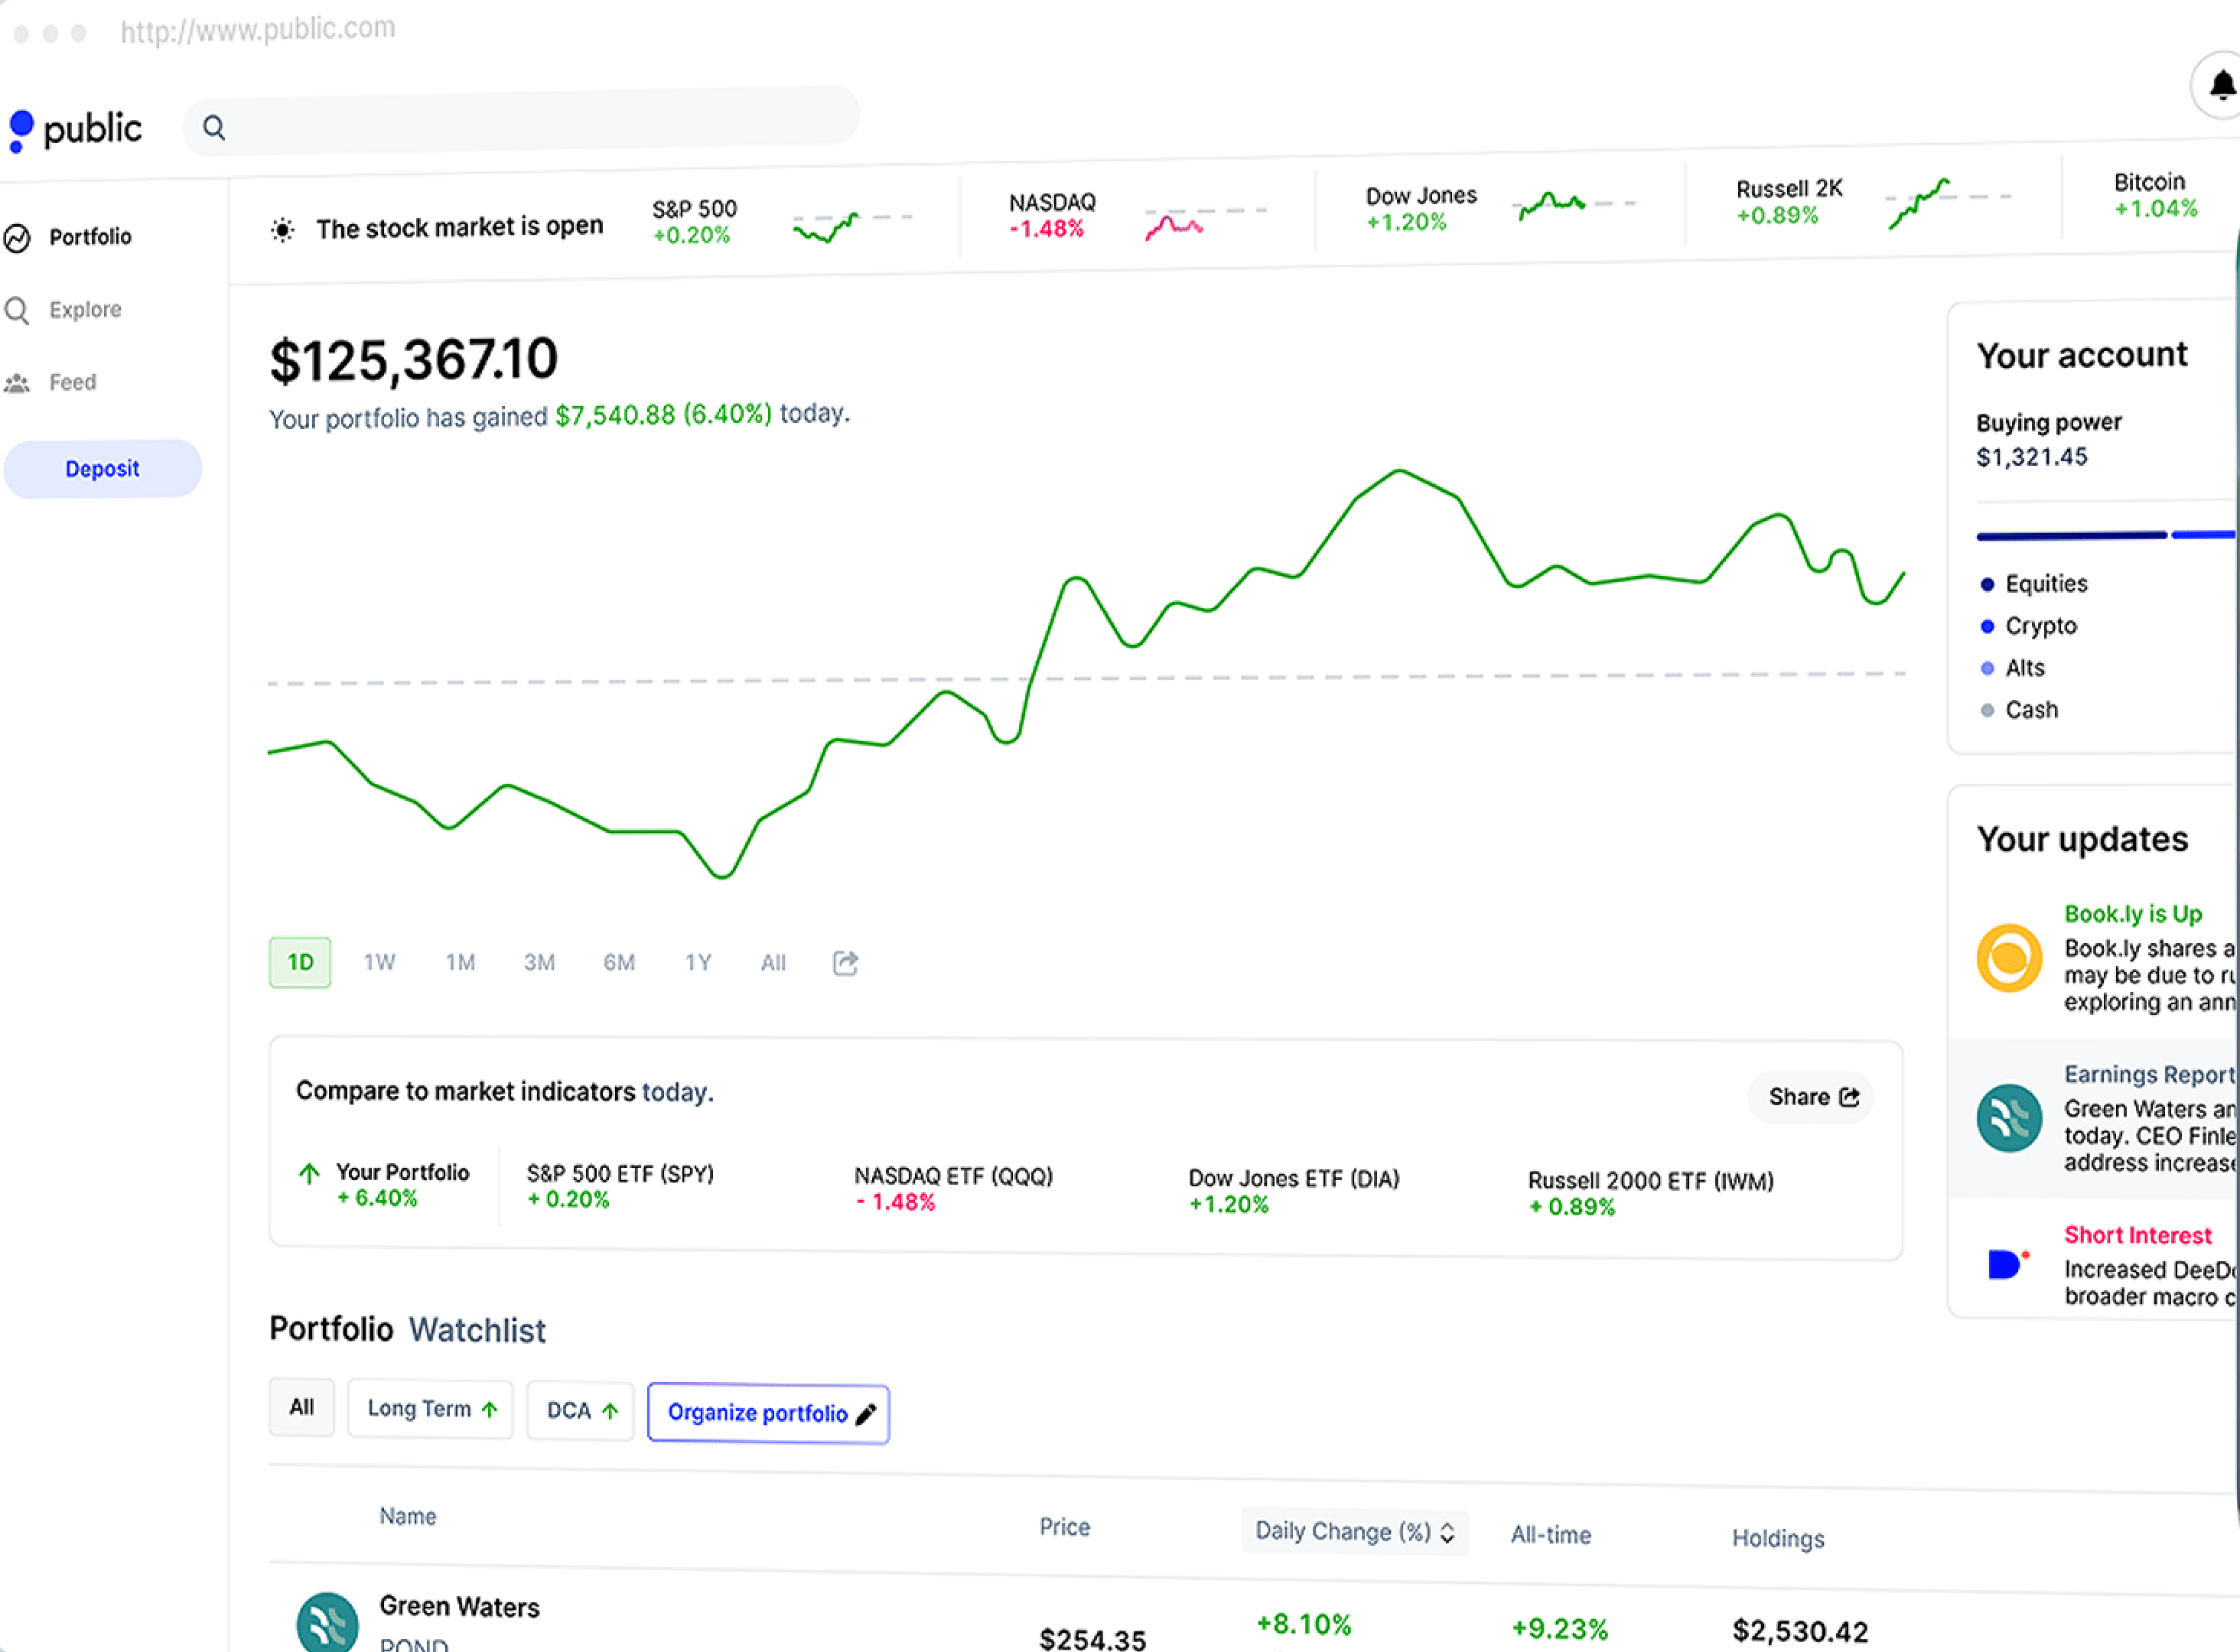Open the Daily Change sort dropdown

[1354, 1531]
